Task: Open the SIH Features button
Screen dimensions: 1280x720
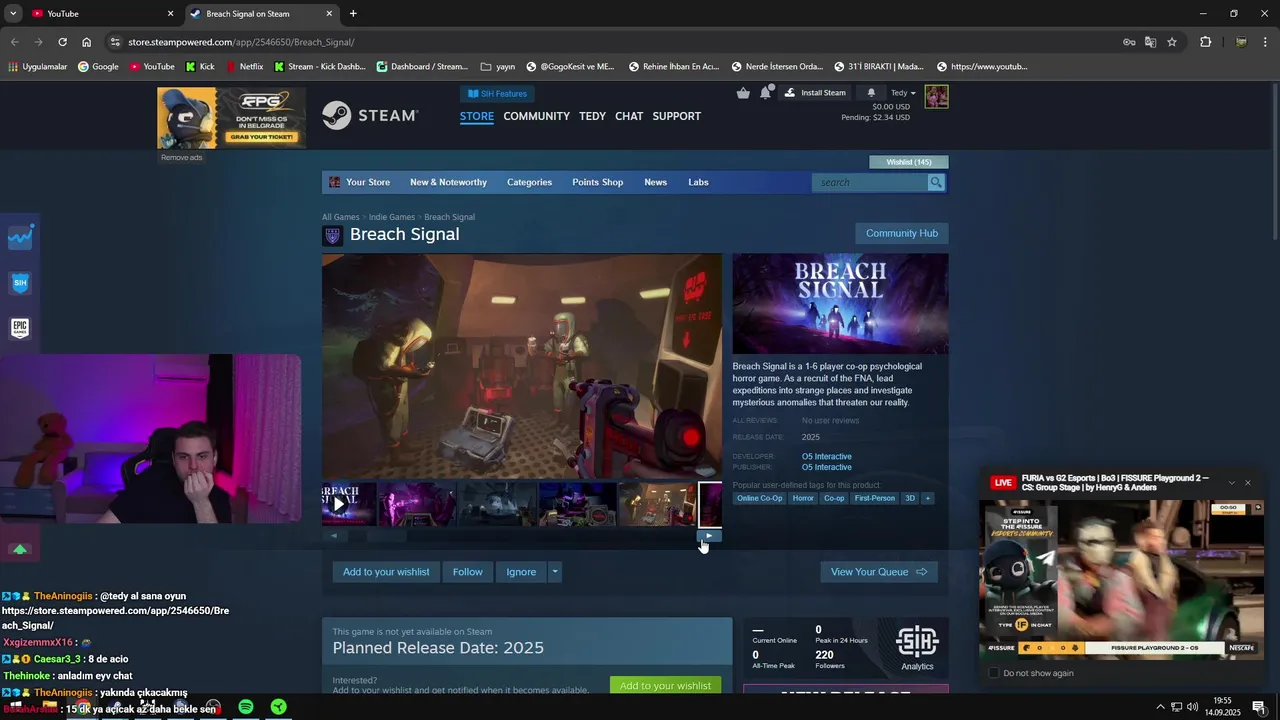Action: 498,93
